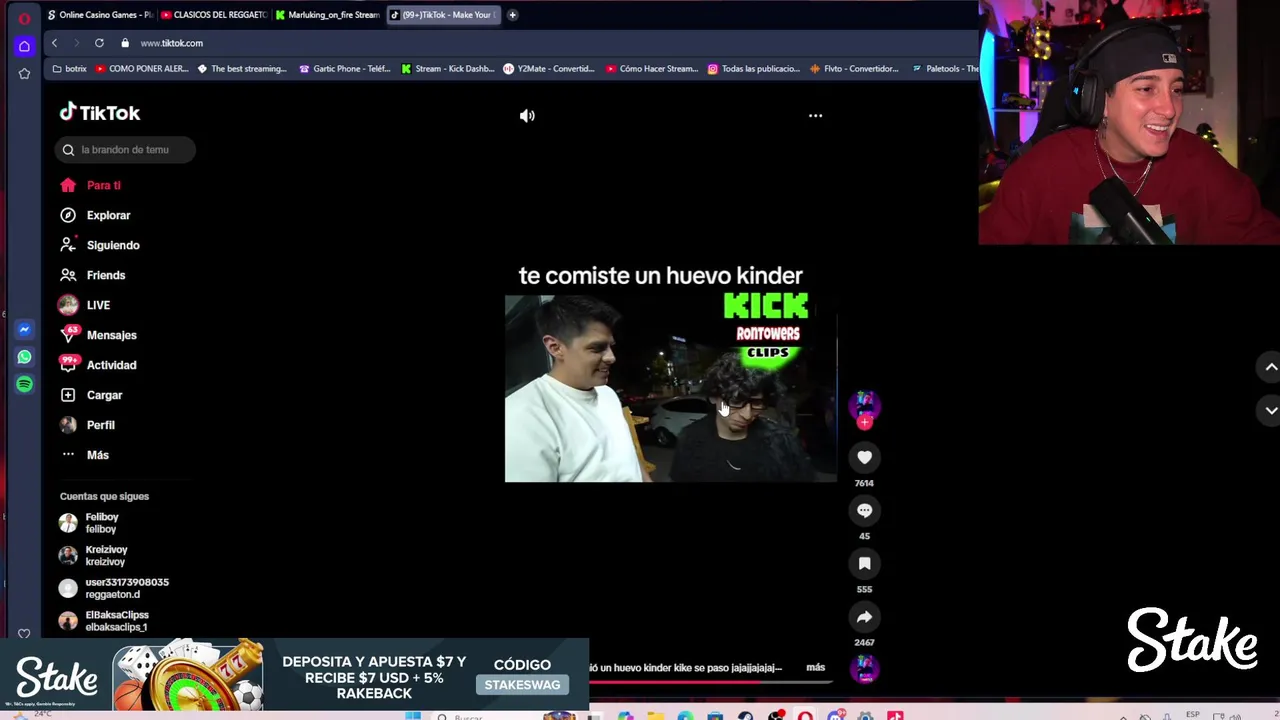Expand the caption with más
1280x720 pixels.
[x=816, y=667]
